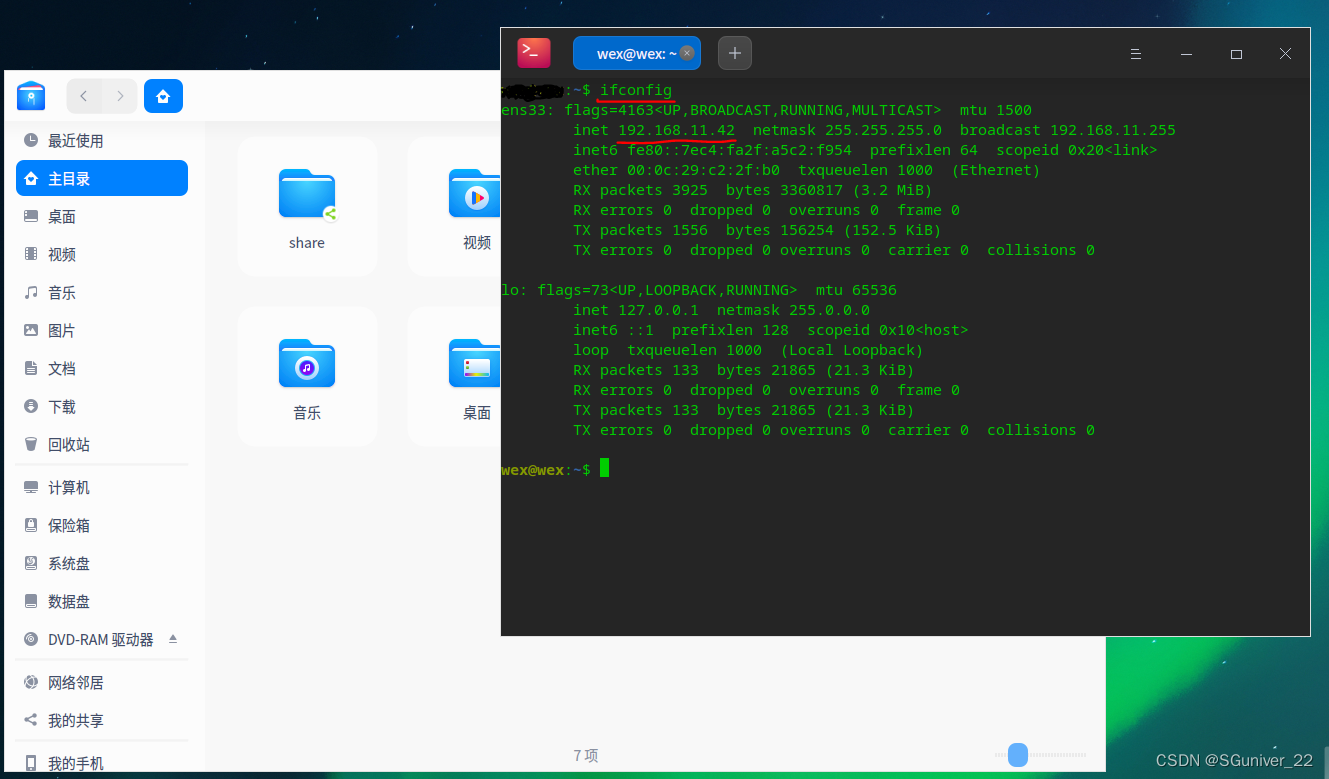Screen dimensions: 1329x779
Task: Open the 主目录 home icon in toolbar
Action: click(163, 95)
